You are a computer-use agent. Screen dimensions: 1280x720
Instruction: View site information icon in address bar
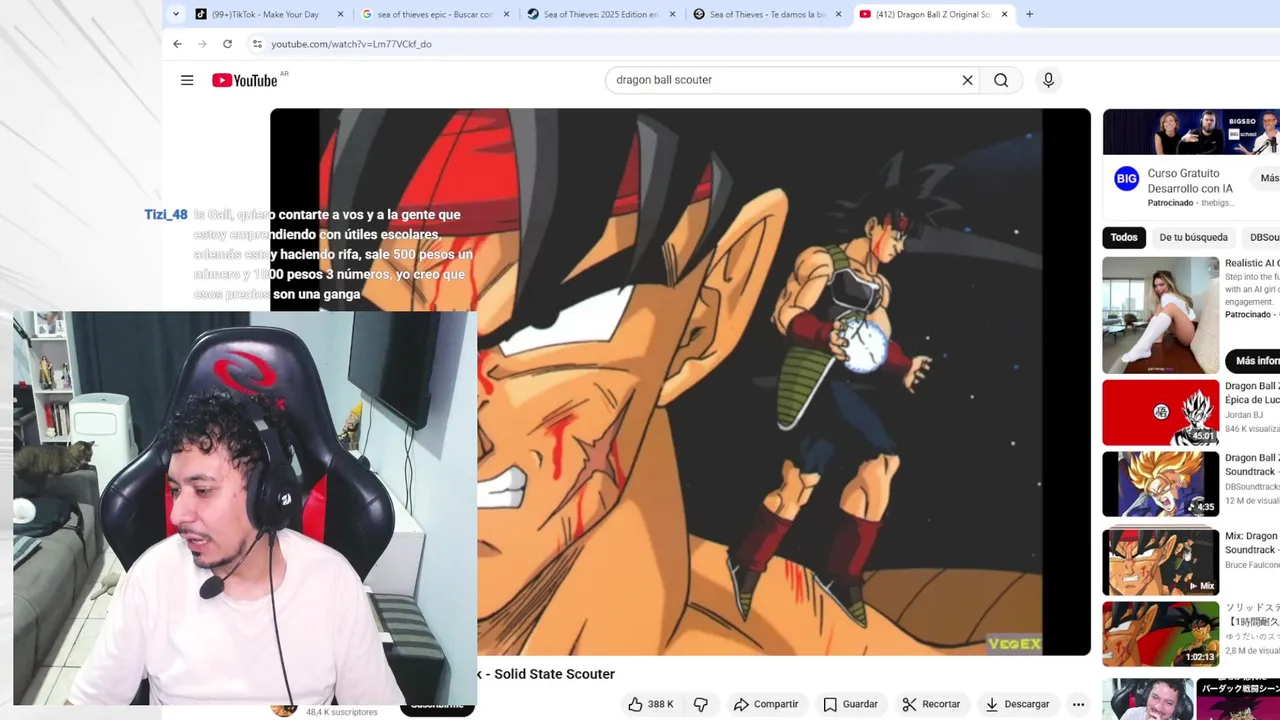tap(257, 44)
